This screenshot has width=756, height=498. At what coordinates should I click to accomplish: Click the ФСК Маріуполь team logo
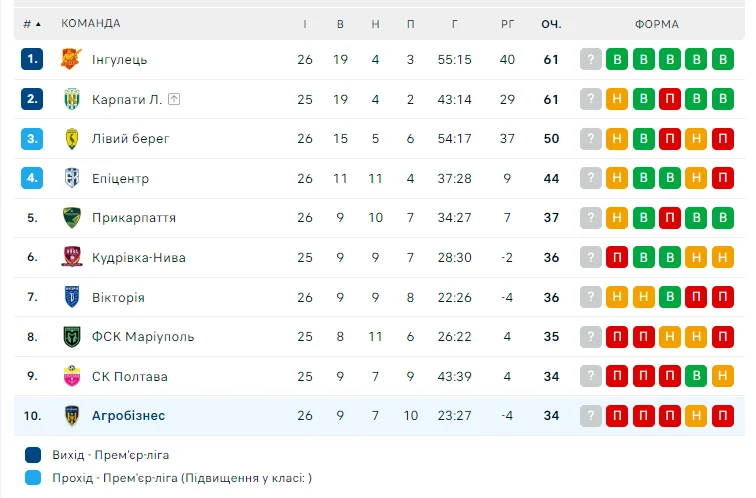[x=71, y=337]
